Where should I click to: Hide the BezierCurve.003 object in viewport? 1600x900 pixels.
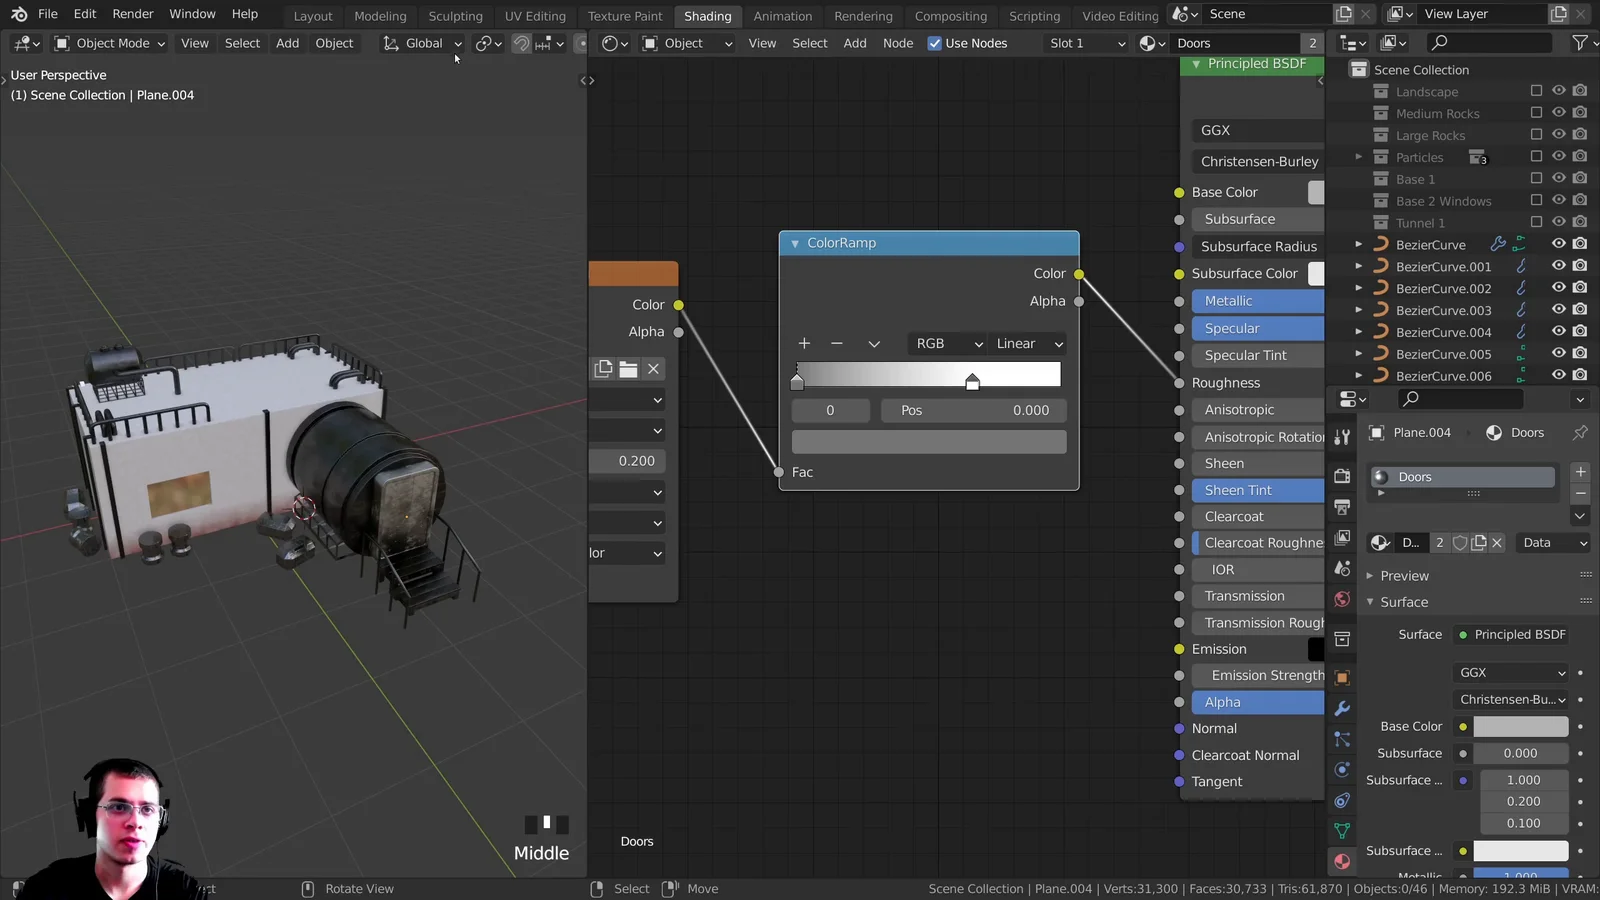tap(1558, 310)
